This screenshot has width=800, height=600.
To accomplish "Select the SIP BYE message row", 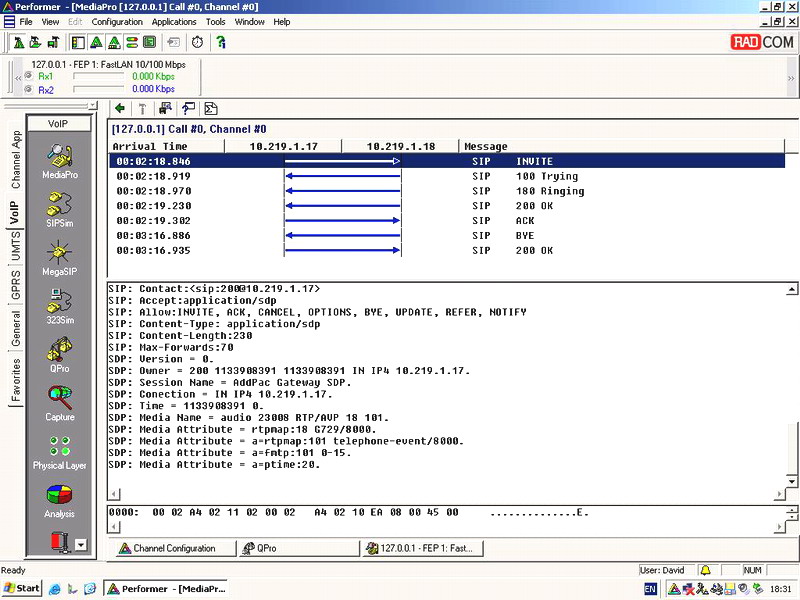I will click(447, 235).
